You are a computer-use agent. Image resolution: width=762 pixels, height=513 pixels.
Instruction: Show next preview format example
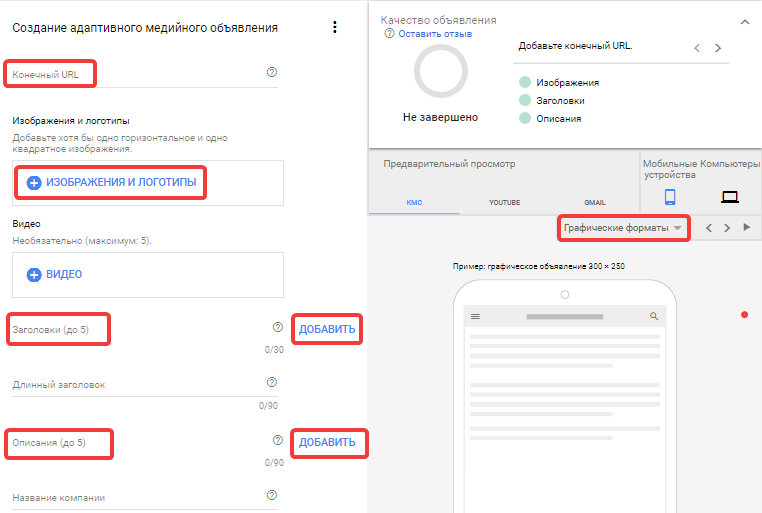point(727,228)
